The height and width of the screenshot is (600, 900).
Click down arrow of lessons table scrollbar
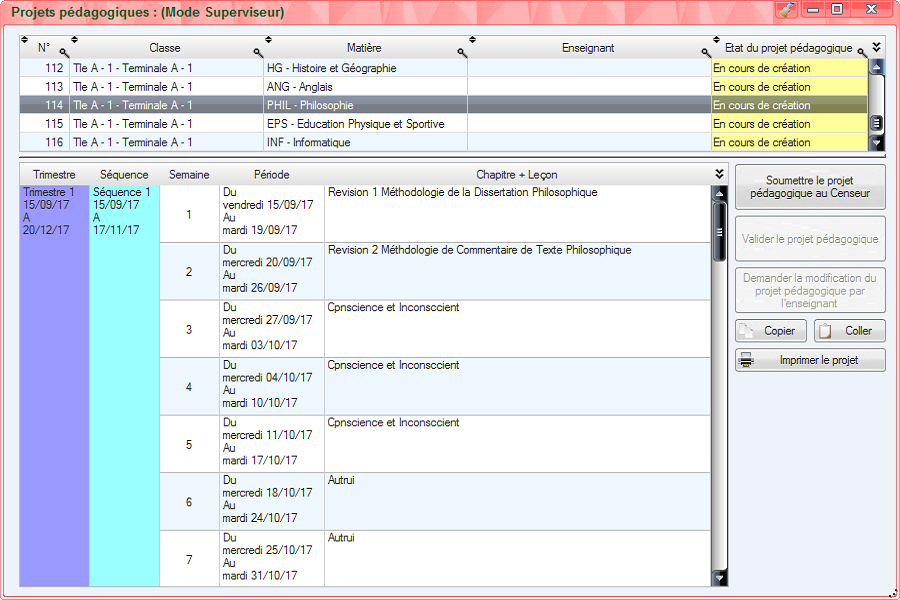(x=719, y=578)
